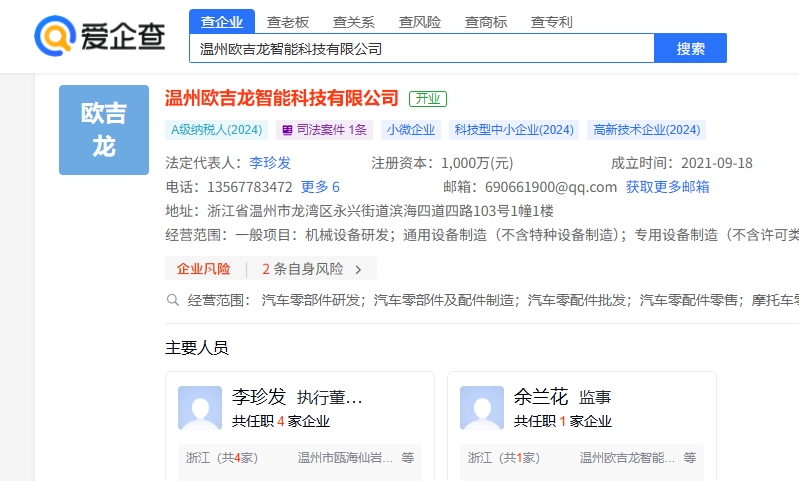Open the 企业风险 label
Viewport: 799px width, 481px height.
click(203, 269)
